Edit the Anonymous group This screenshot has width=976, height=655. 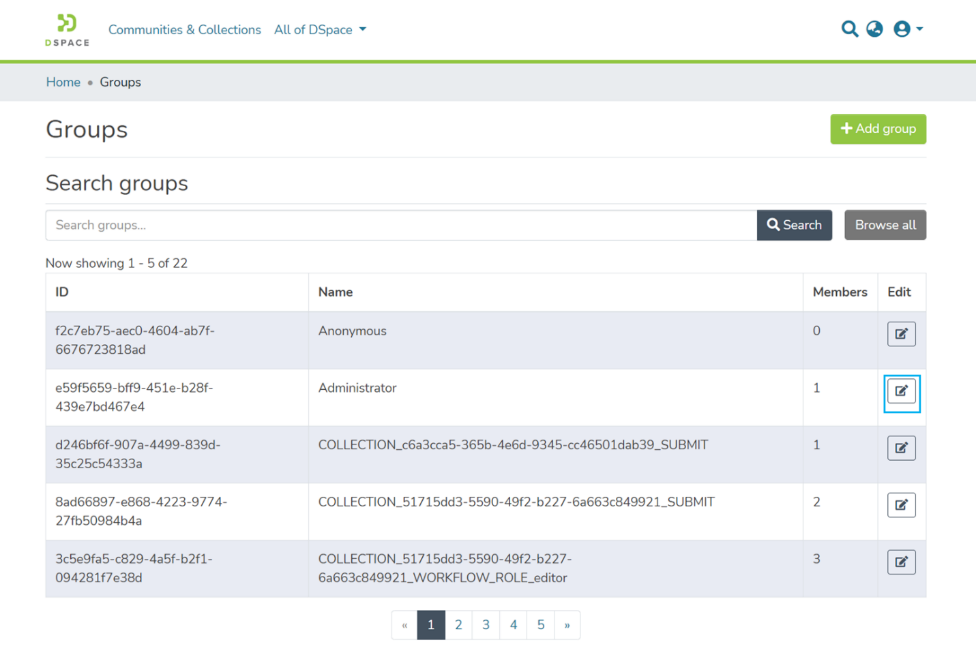coord(901,334)
